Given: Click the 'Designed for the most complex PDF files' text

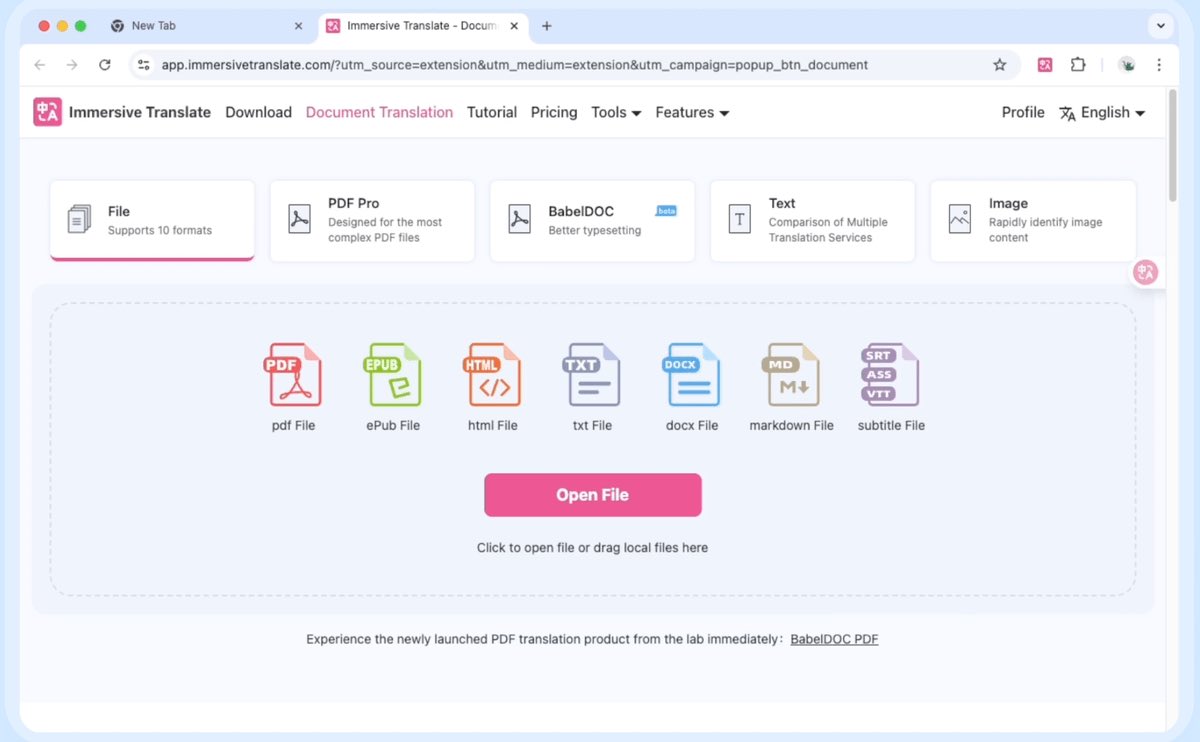Looking at the screenshot, I should (385, 230).
